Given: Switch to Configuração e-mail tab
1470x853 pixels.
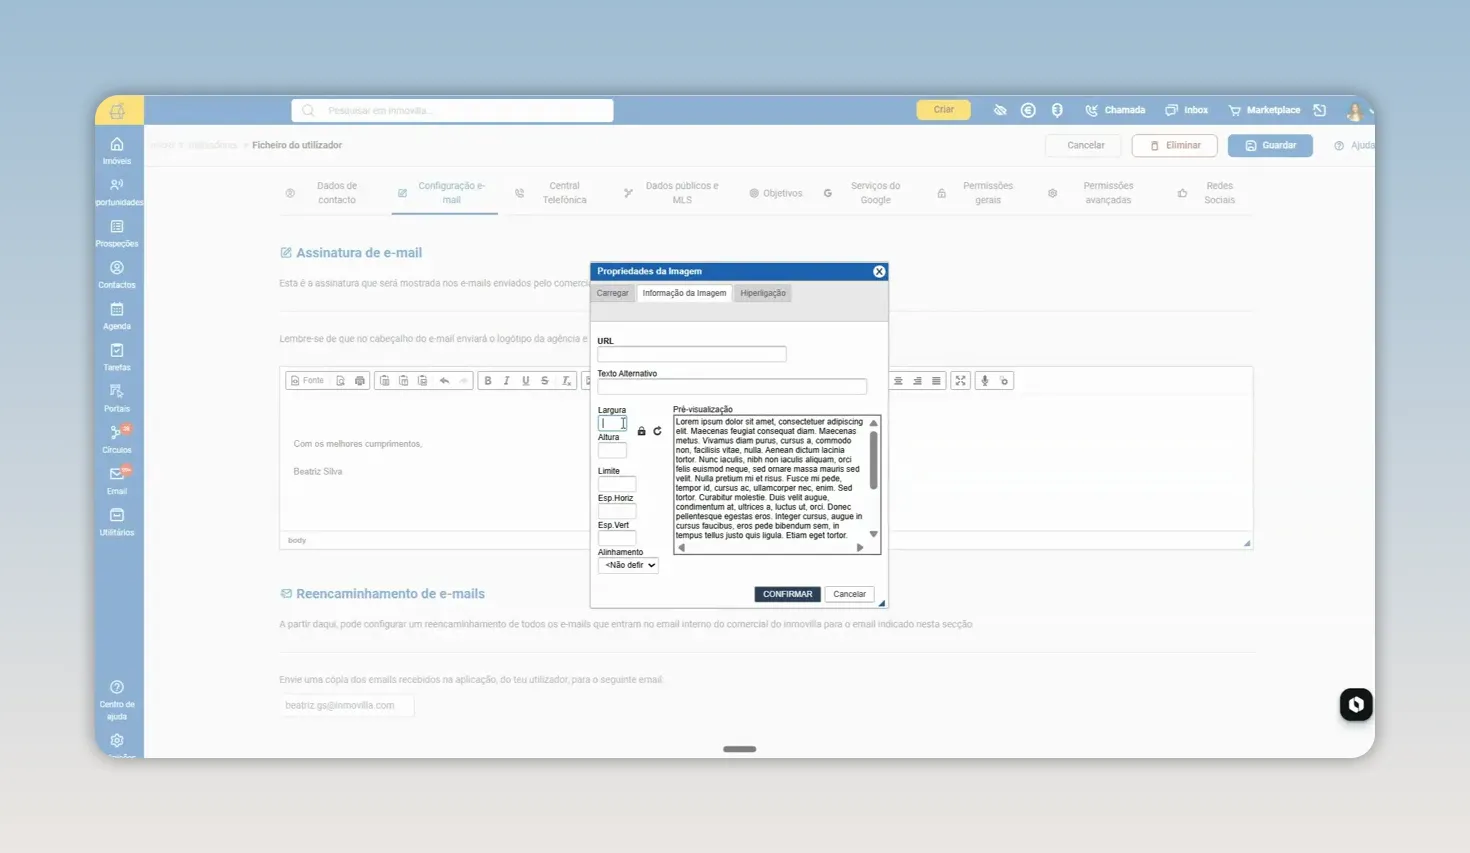Looking at the screenshot, I should pos(444,193).
